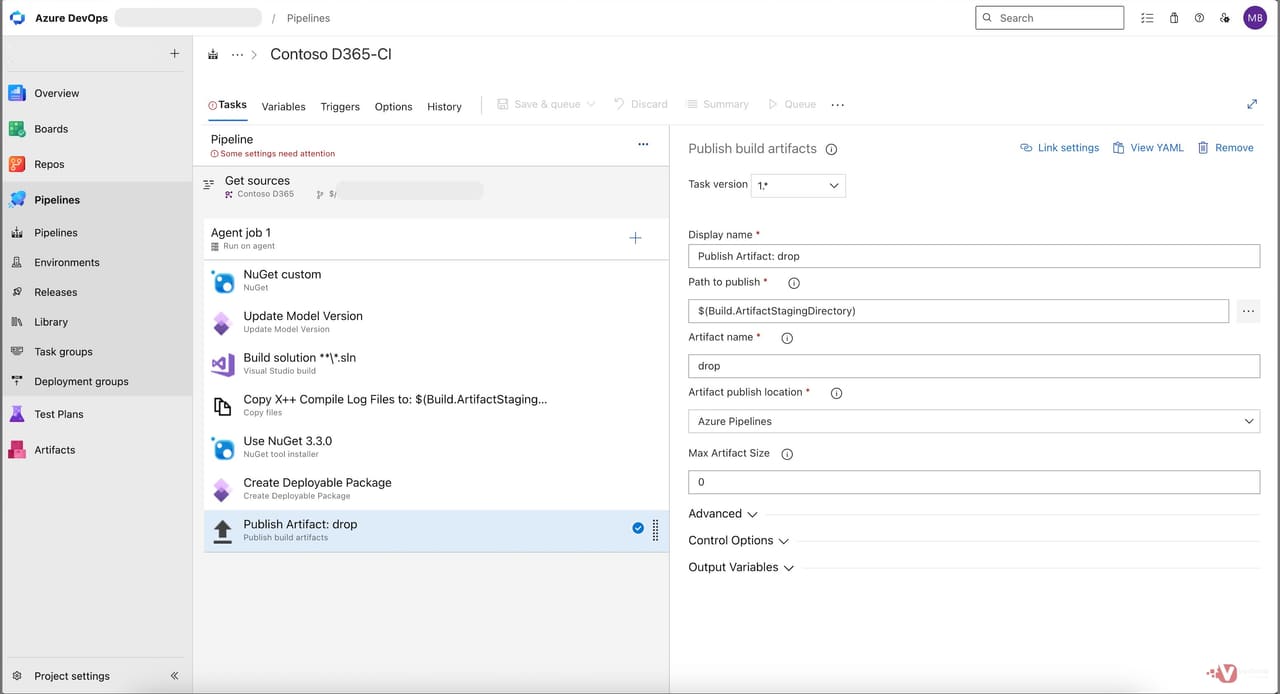
Task: Remove the selected task
Action: pyautogui.click(x=1225, y=148)
